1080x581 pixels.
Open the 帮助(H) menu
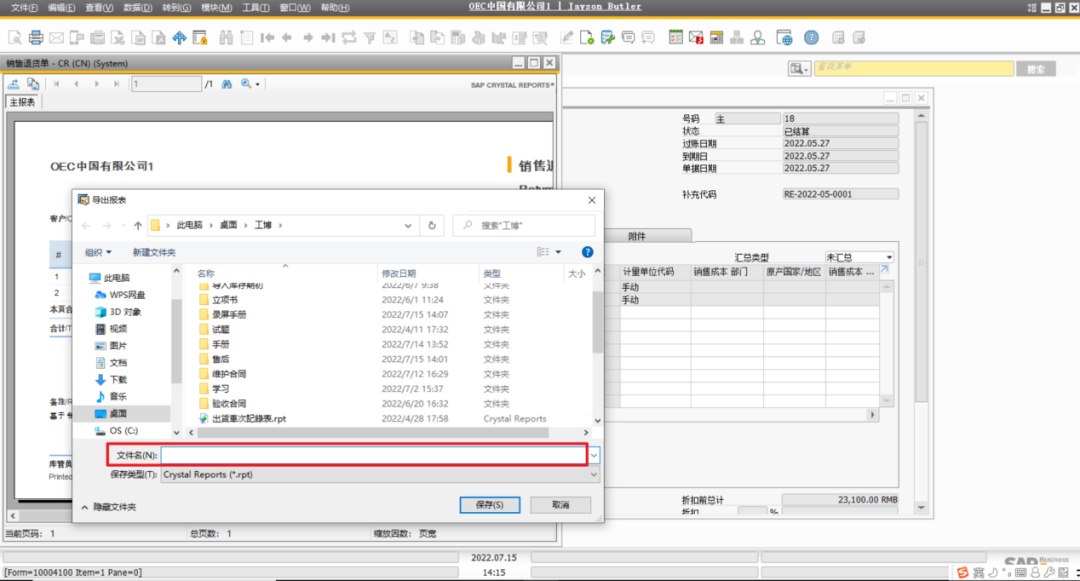335,8
